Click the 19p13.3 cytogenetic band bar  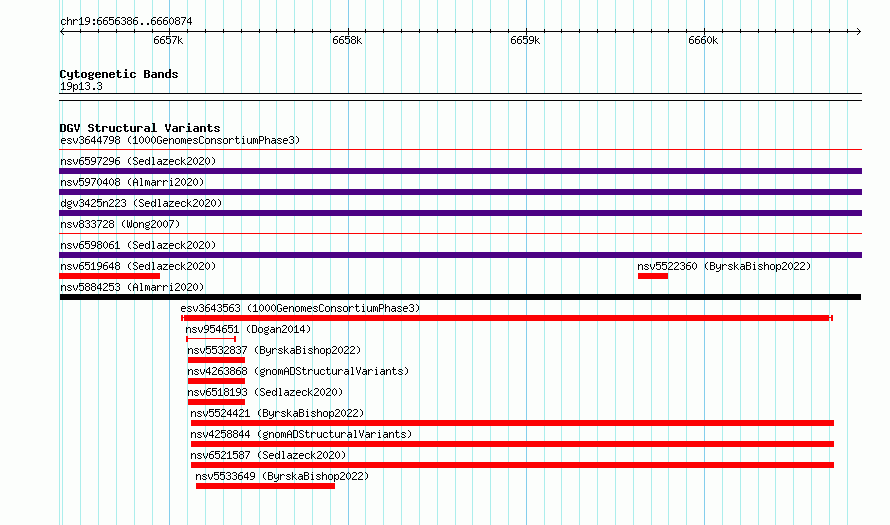click(460, 97)
